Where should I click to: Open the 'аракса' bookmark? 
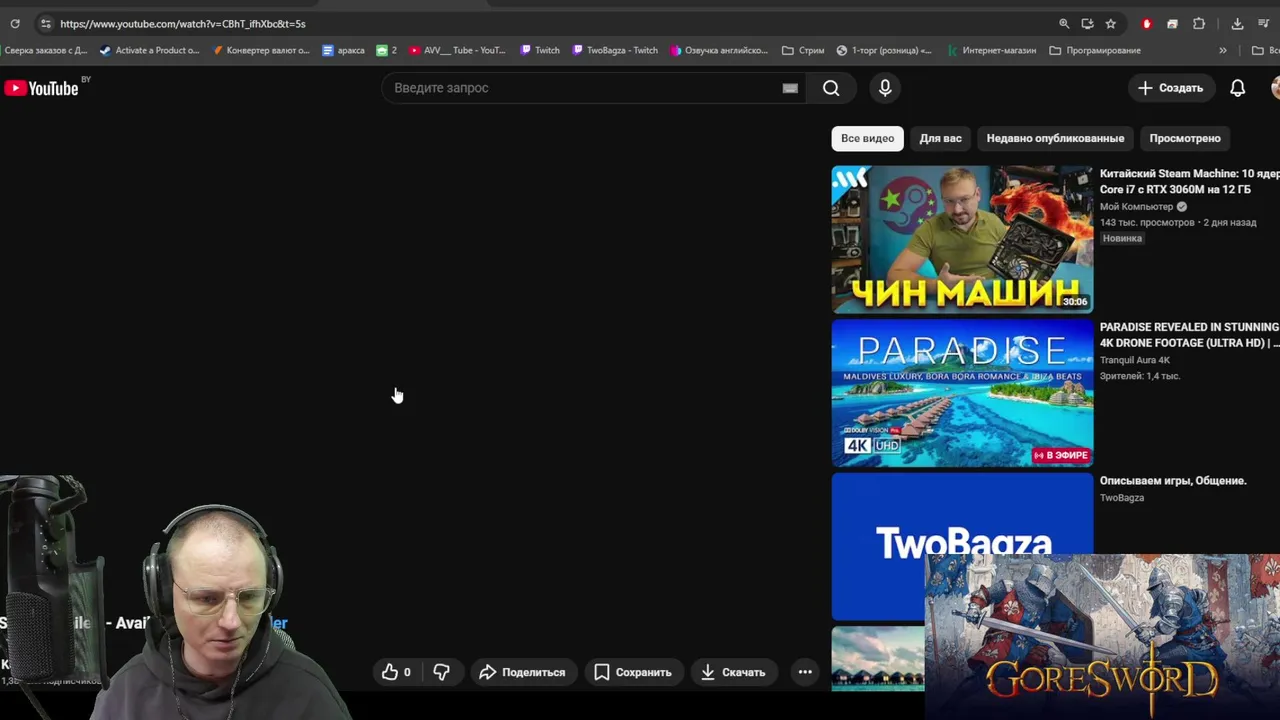343,50
